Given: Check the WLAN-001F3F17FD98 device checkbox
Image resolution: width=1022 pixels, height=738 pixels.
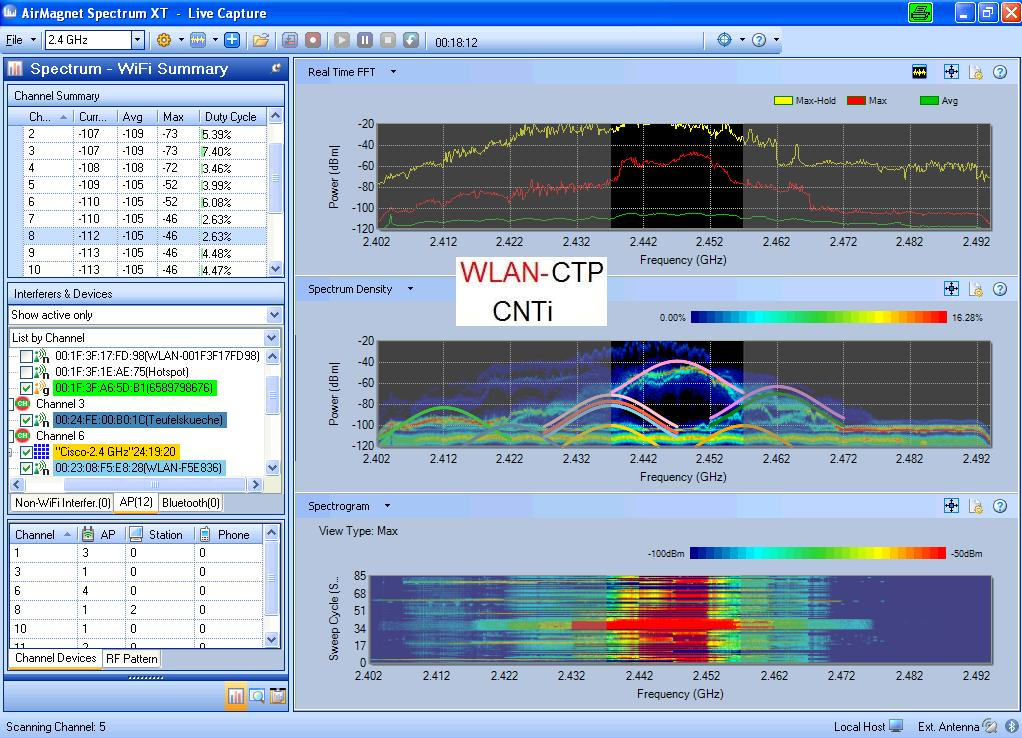Looking at the screenshot, I should (x=26, y=356).
